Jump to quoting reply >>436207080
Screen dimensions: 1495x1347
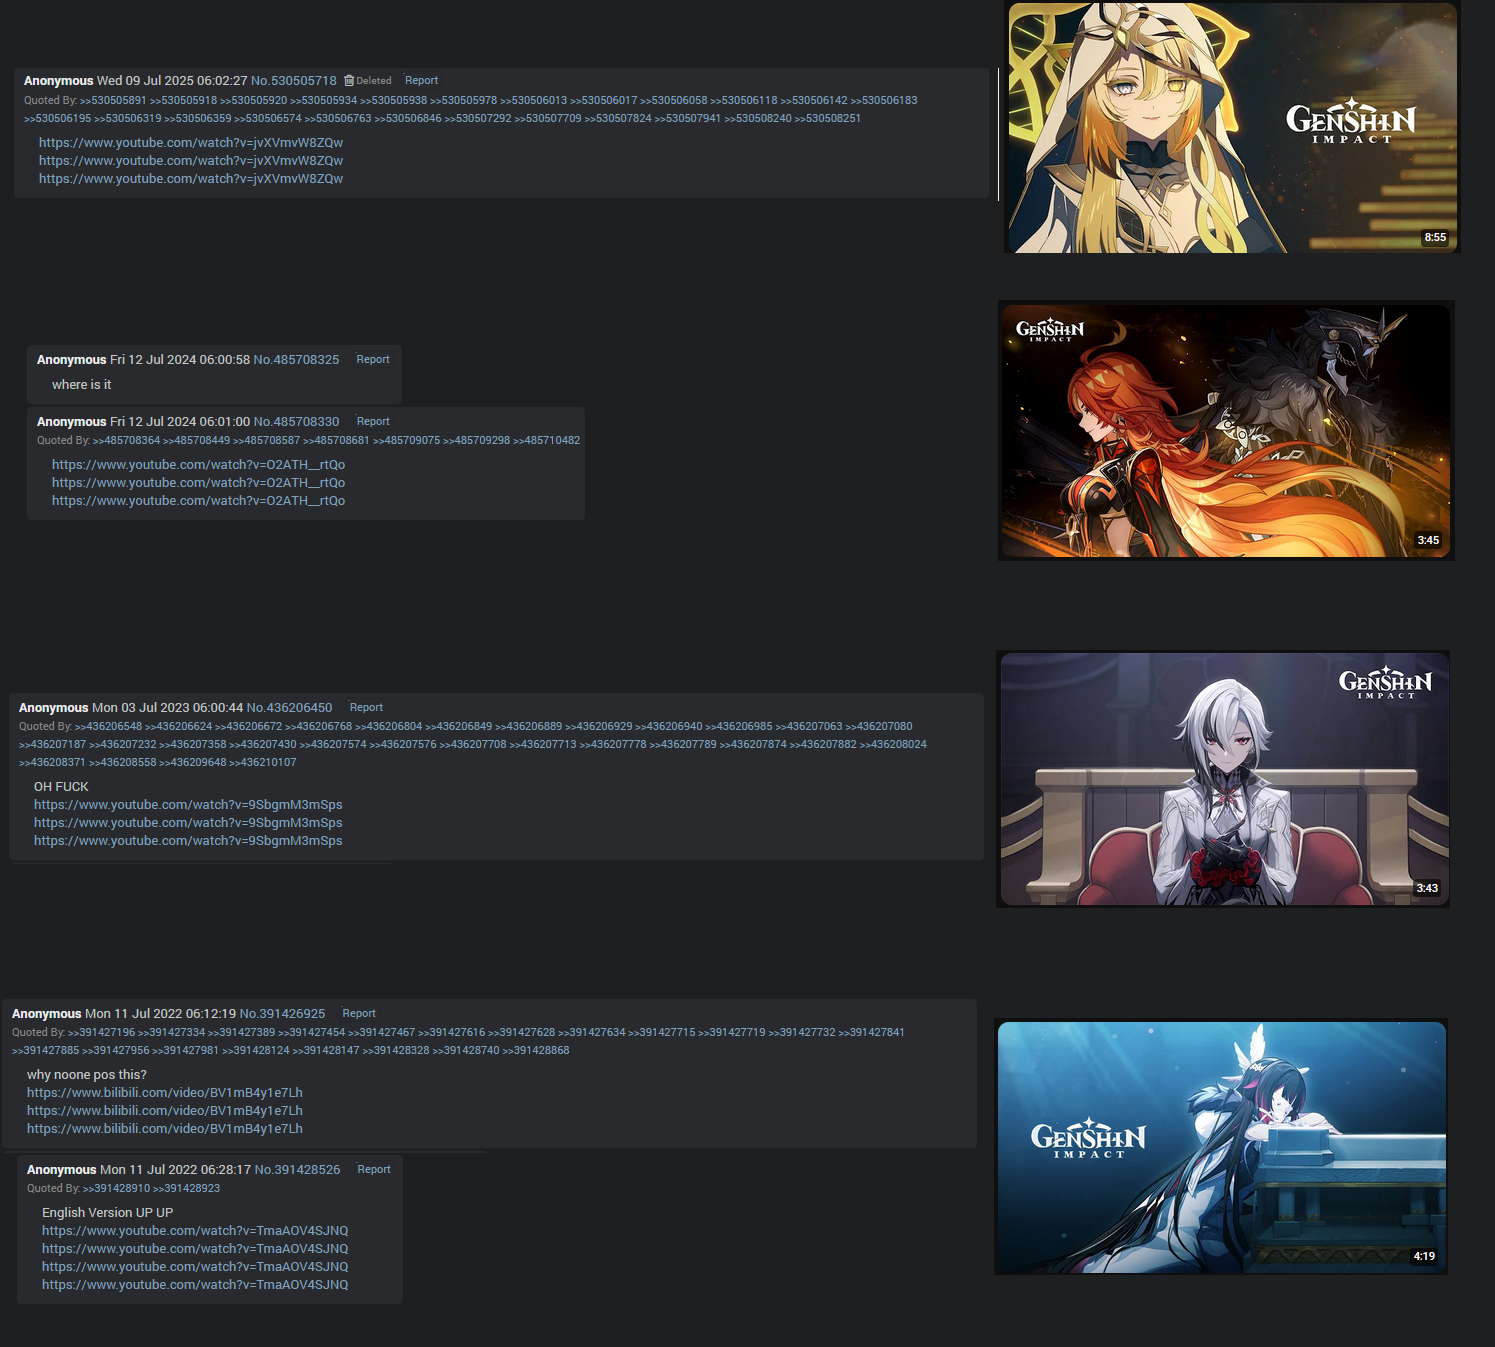tap(879, 727)
